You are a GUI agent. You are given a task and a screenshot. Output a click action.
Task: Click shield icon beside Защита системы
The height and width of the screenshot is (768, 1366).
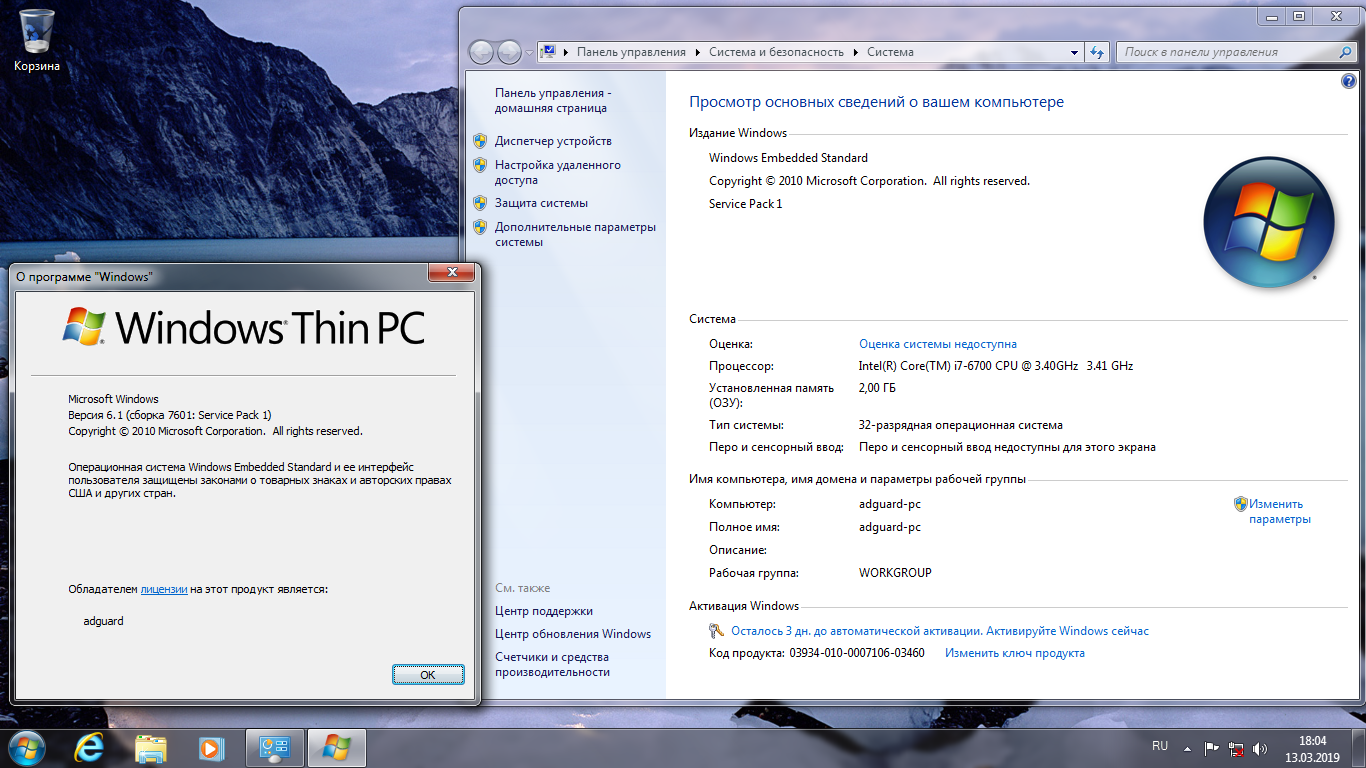[x=480, y=203]
